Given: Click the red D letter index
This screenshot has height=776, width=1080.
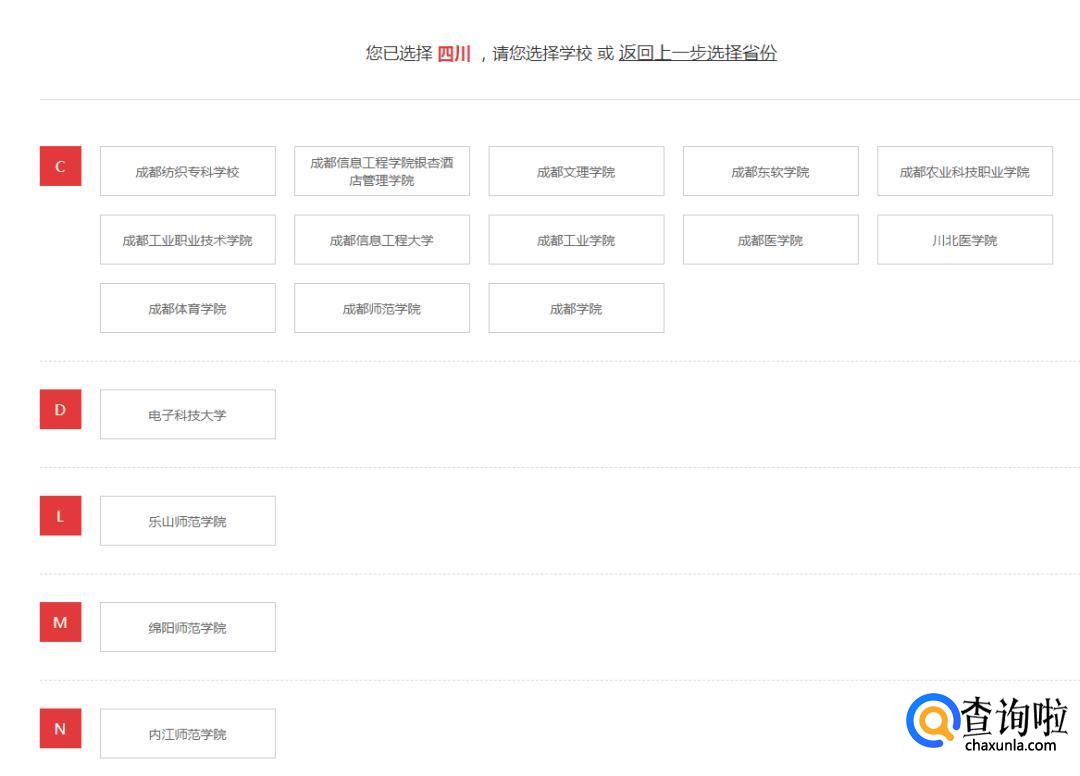Looking at the screenshot, I should [61, 409].
